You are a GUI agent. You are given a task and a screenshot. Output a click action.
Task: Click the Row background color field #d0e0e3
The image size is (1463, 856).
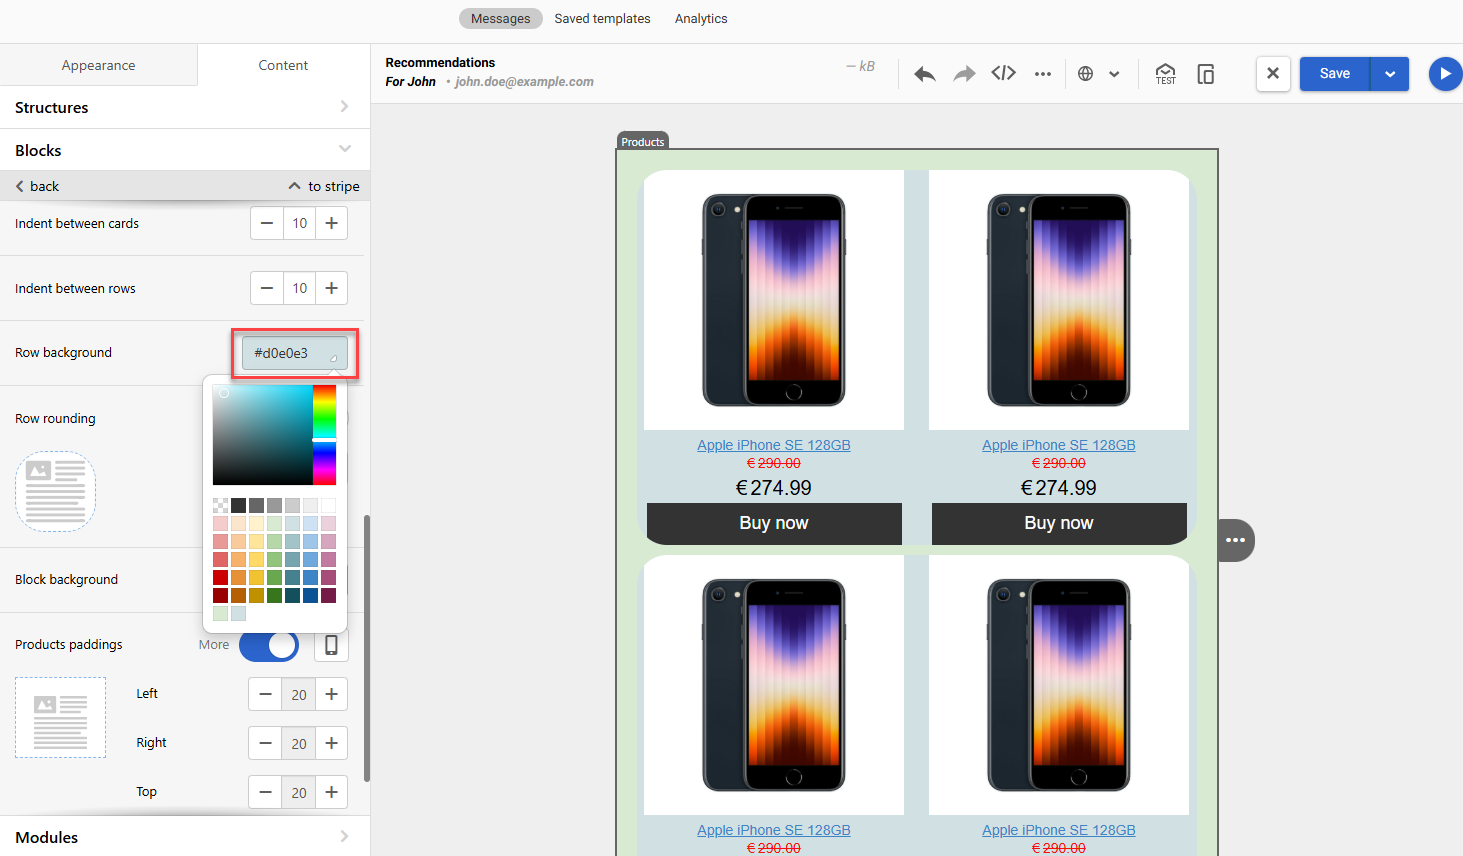pyautogui.click(x=295, y=353)
